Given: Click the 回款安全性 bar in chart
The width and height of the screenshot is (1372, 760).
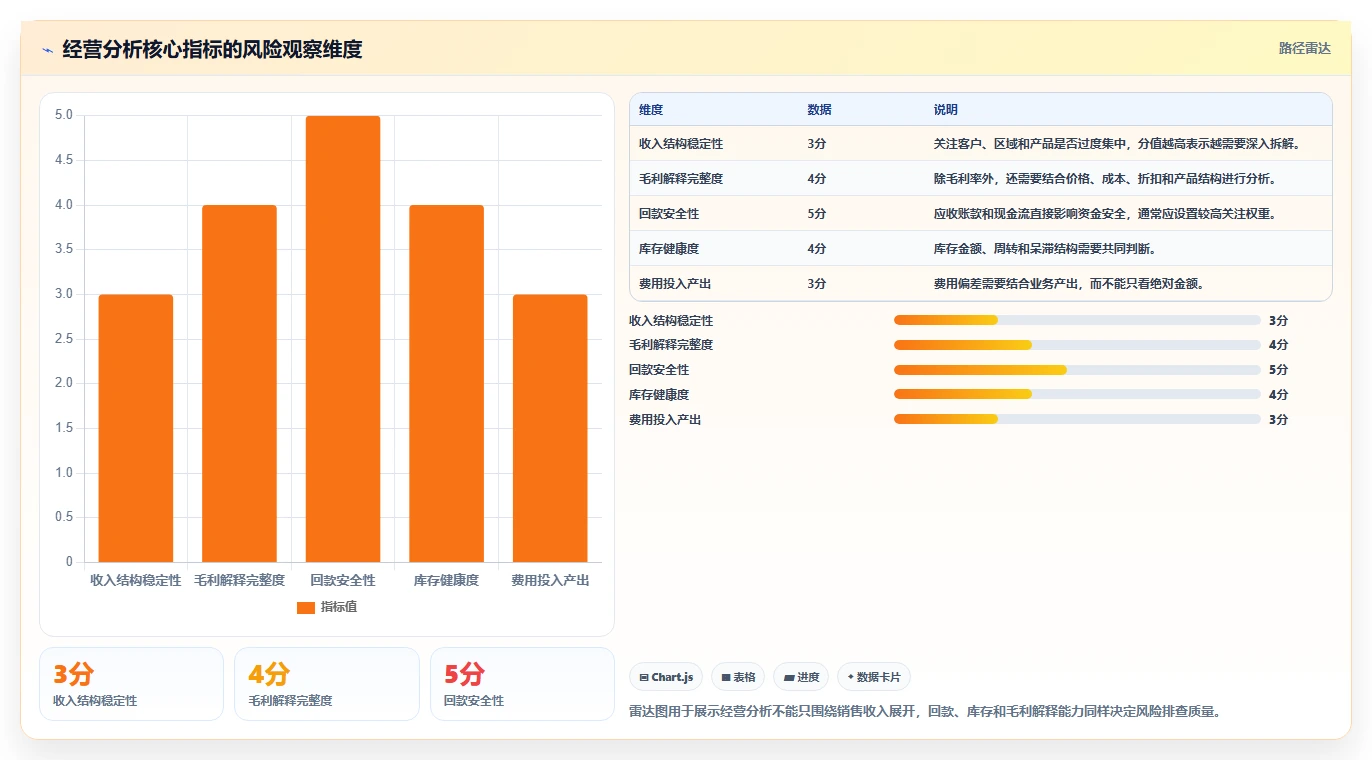Looking at the screenshot, I should [x=343, y=339].
